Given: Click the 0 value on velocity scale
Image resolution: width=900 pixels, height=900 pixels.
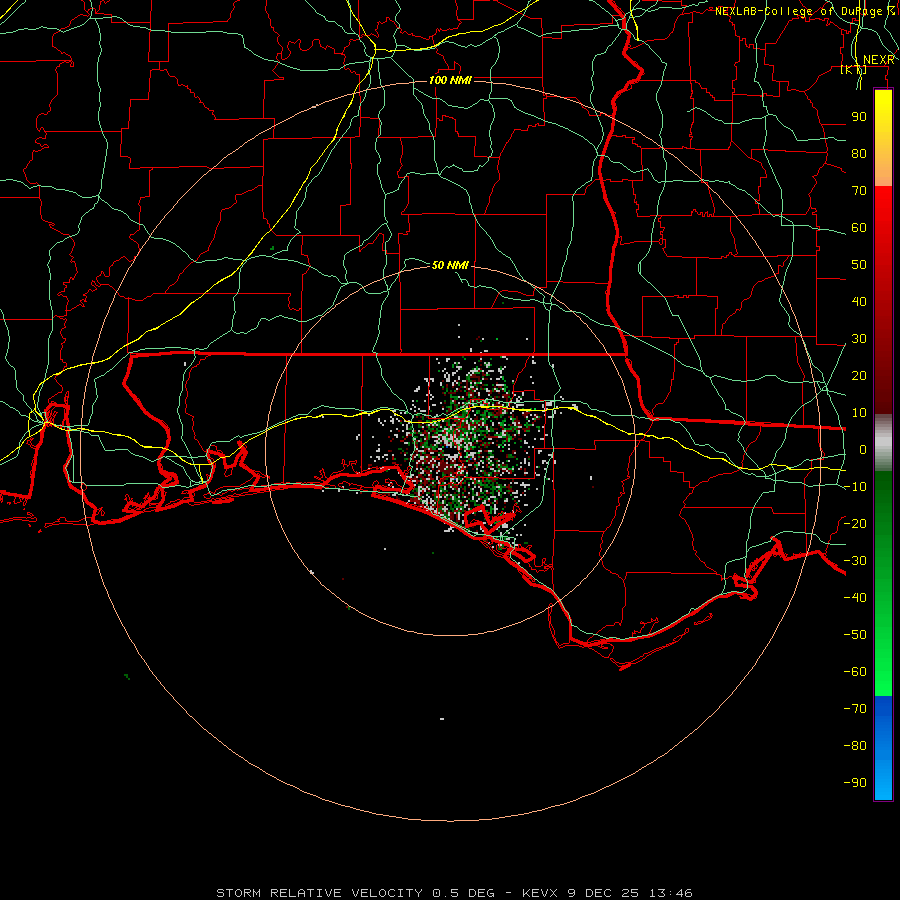Looking at the screenshot, I should [x=863, y=450].
